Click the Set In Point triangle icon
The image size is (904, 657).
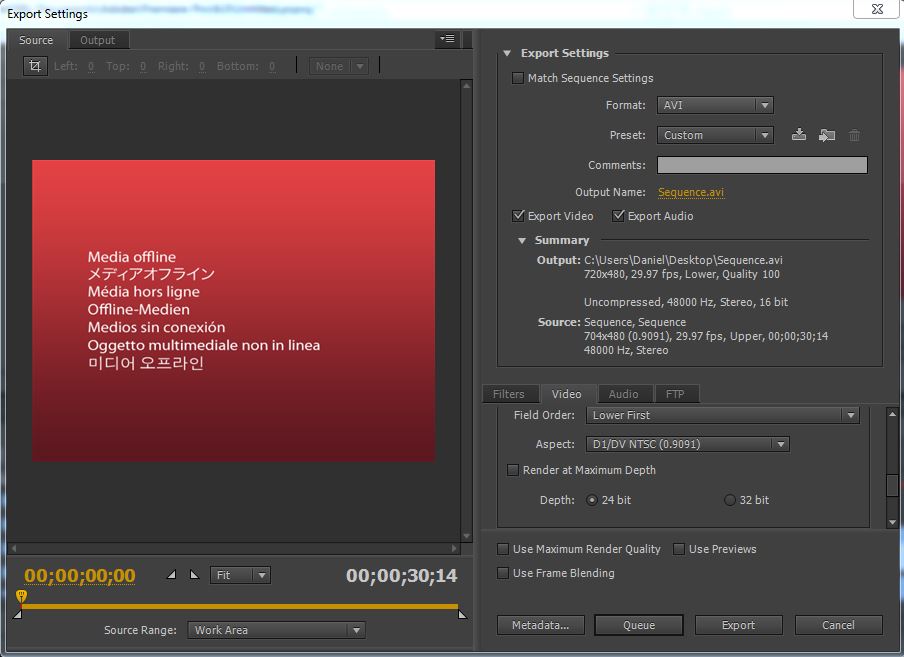171,575
